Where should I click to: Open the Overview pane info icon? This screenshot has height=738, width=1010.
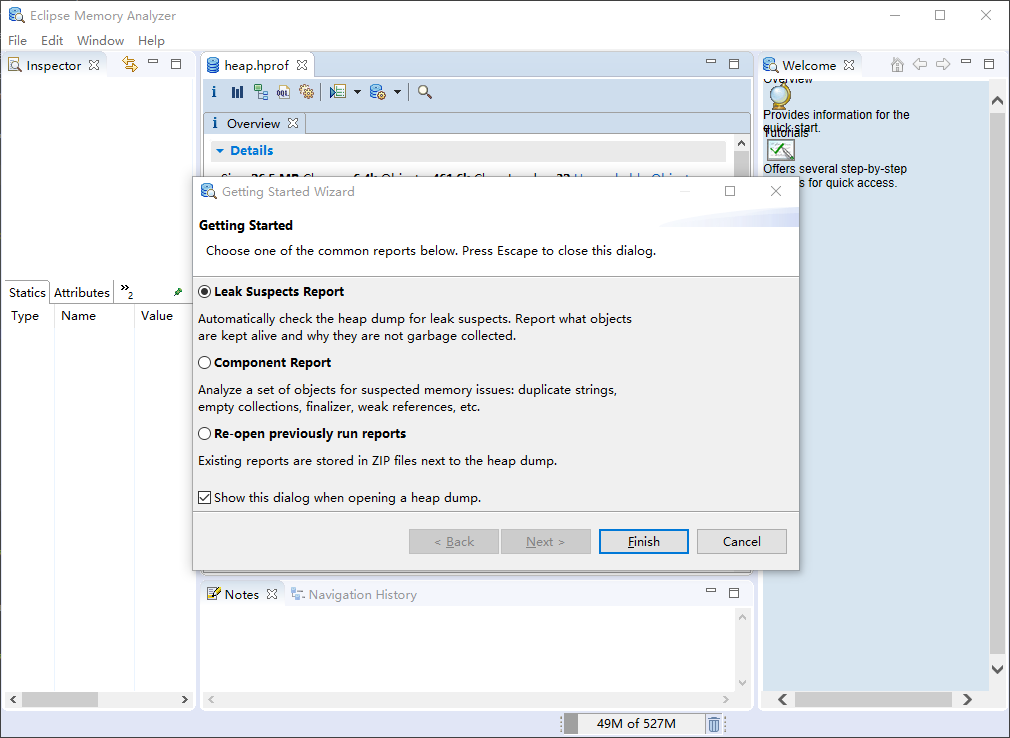(214, 92)
